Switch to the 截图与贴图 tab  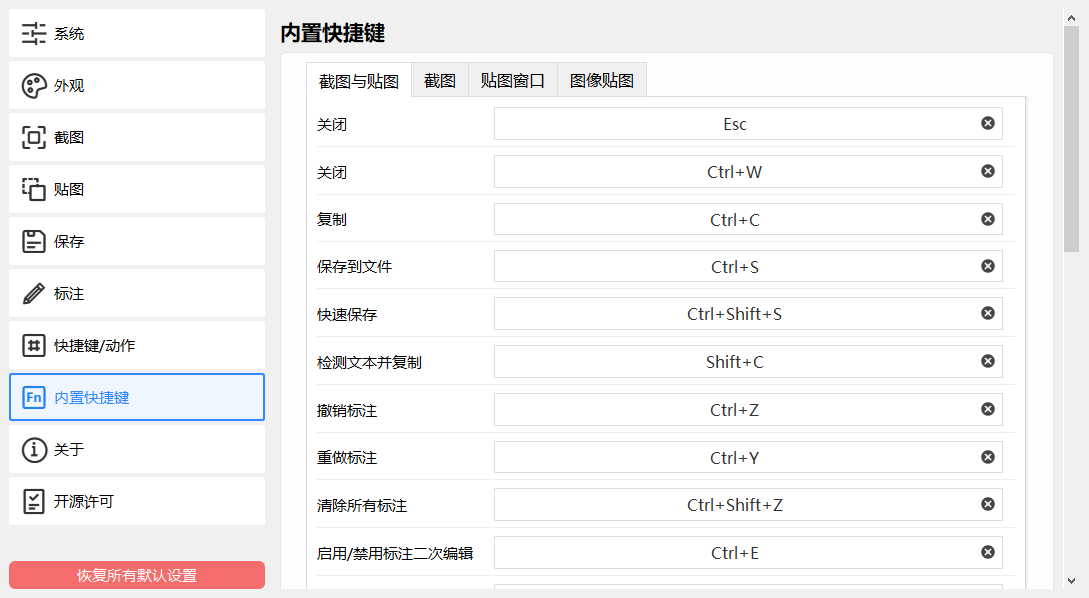click(359, 81)
